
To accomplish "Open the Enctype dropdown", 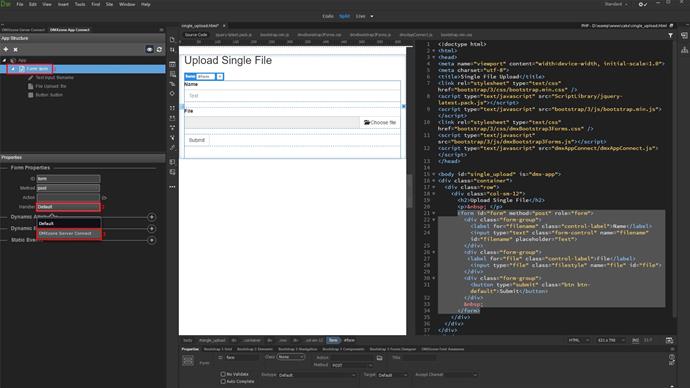I will (317, 375).
